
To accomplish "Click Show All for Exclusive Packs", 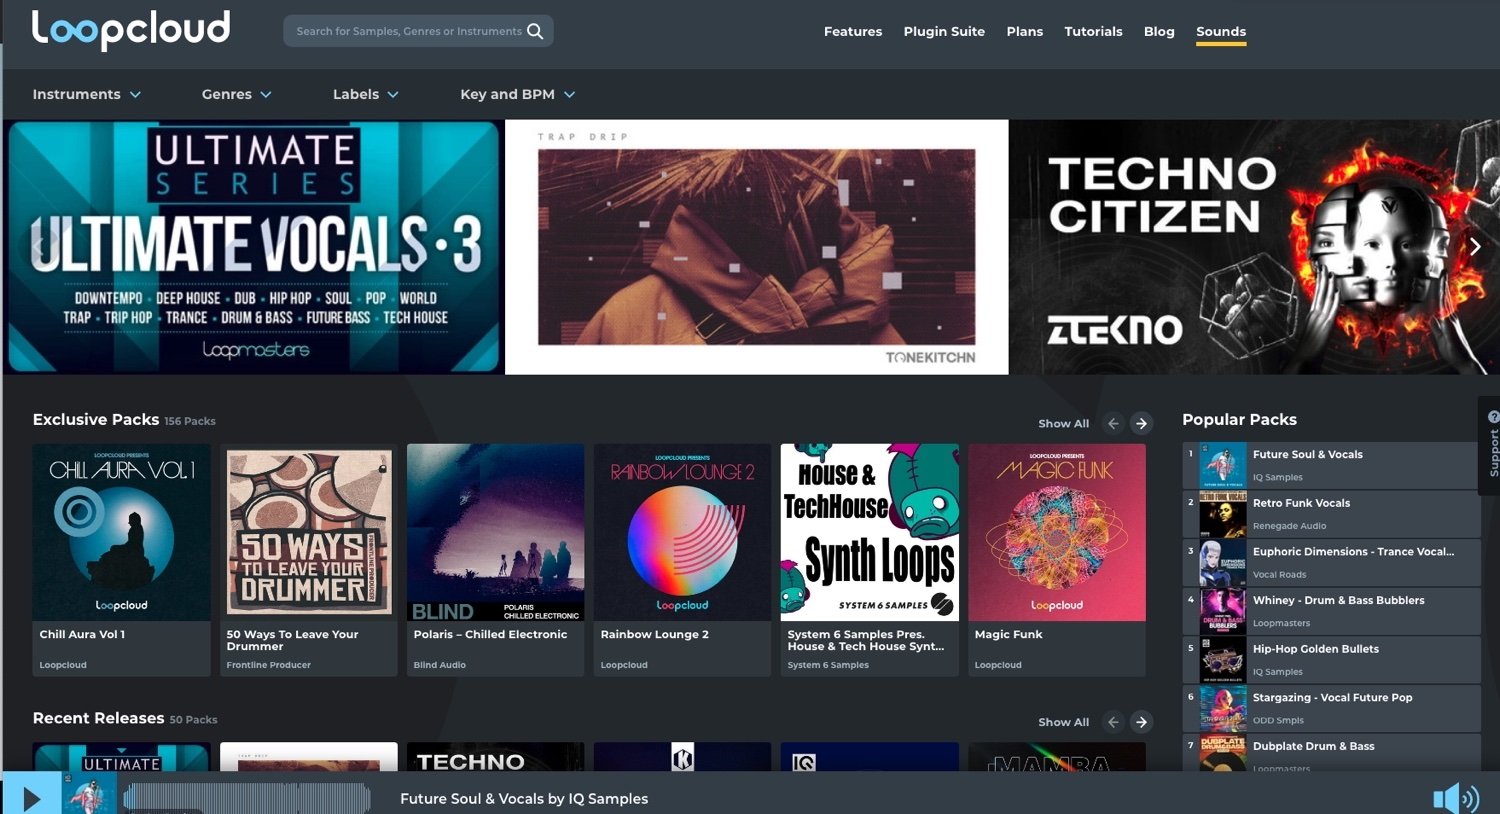I will [1063, 424].
